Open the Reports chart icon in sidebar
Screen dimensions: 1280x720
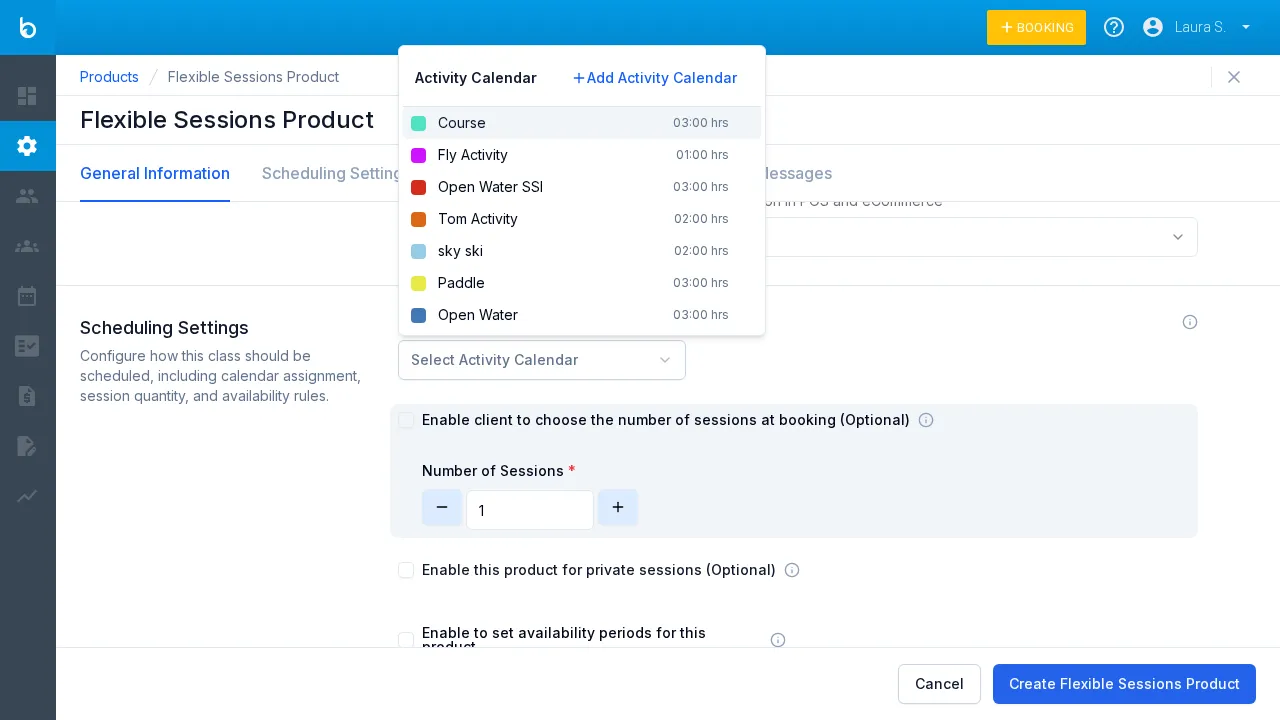[28, 496]
